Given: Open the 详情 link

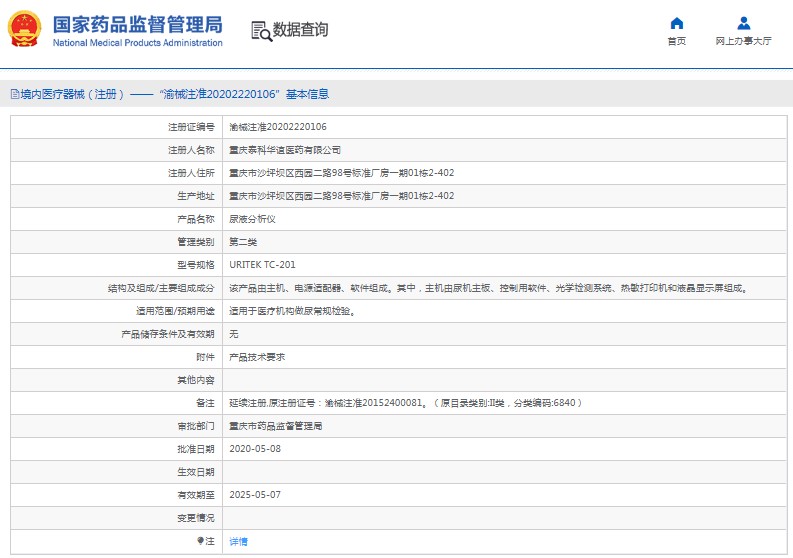Looking at the screenshot, I should coord(239,541).
